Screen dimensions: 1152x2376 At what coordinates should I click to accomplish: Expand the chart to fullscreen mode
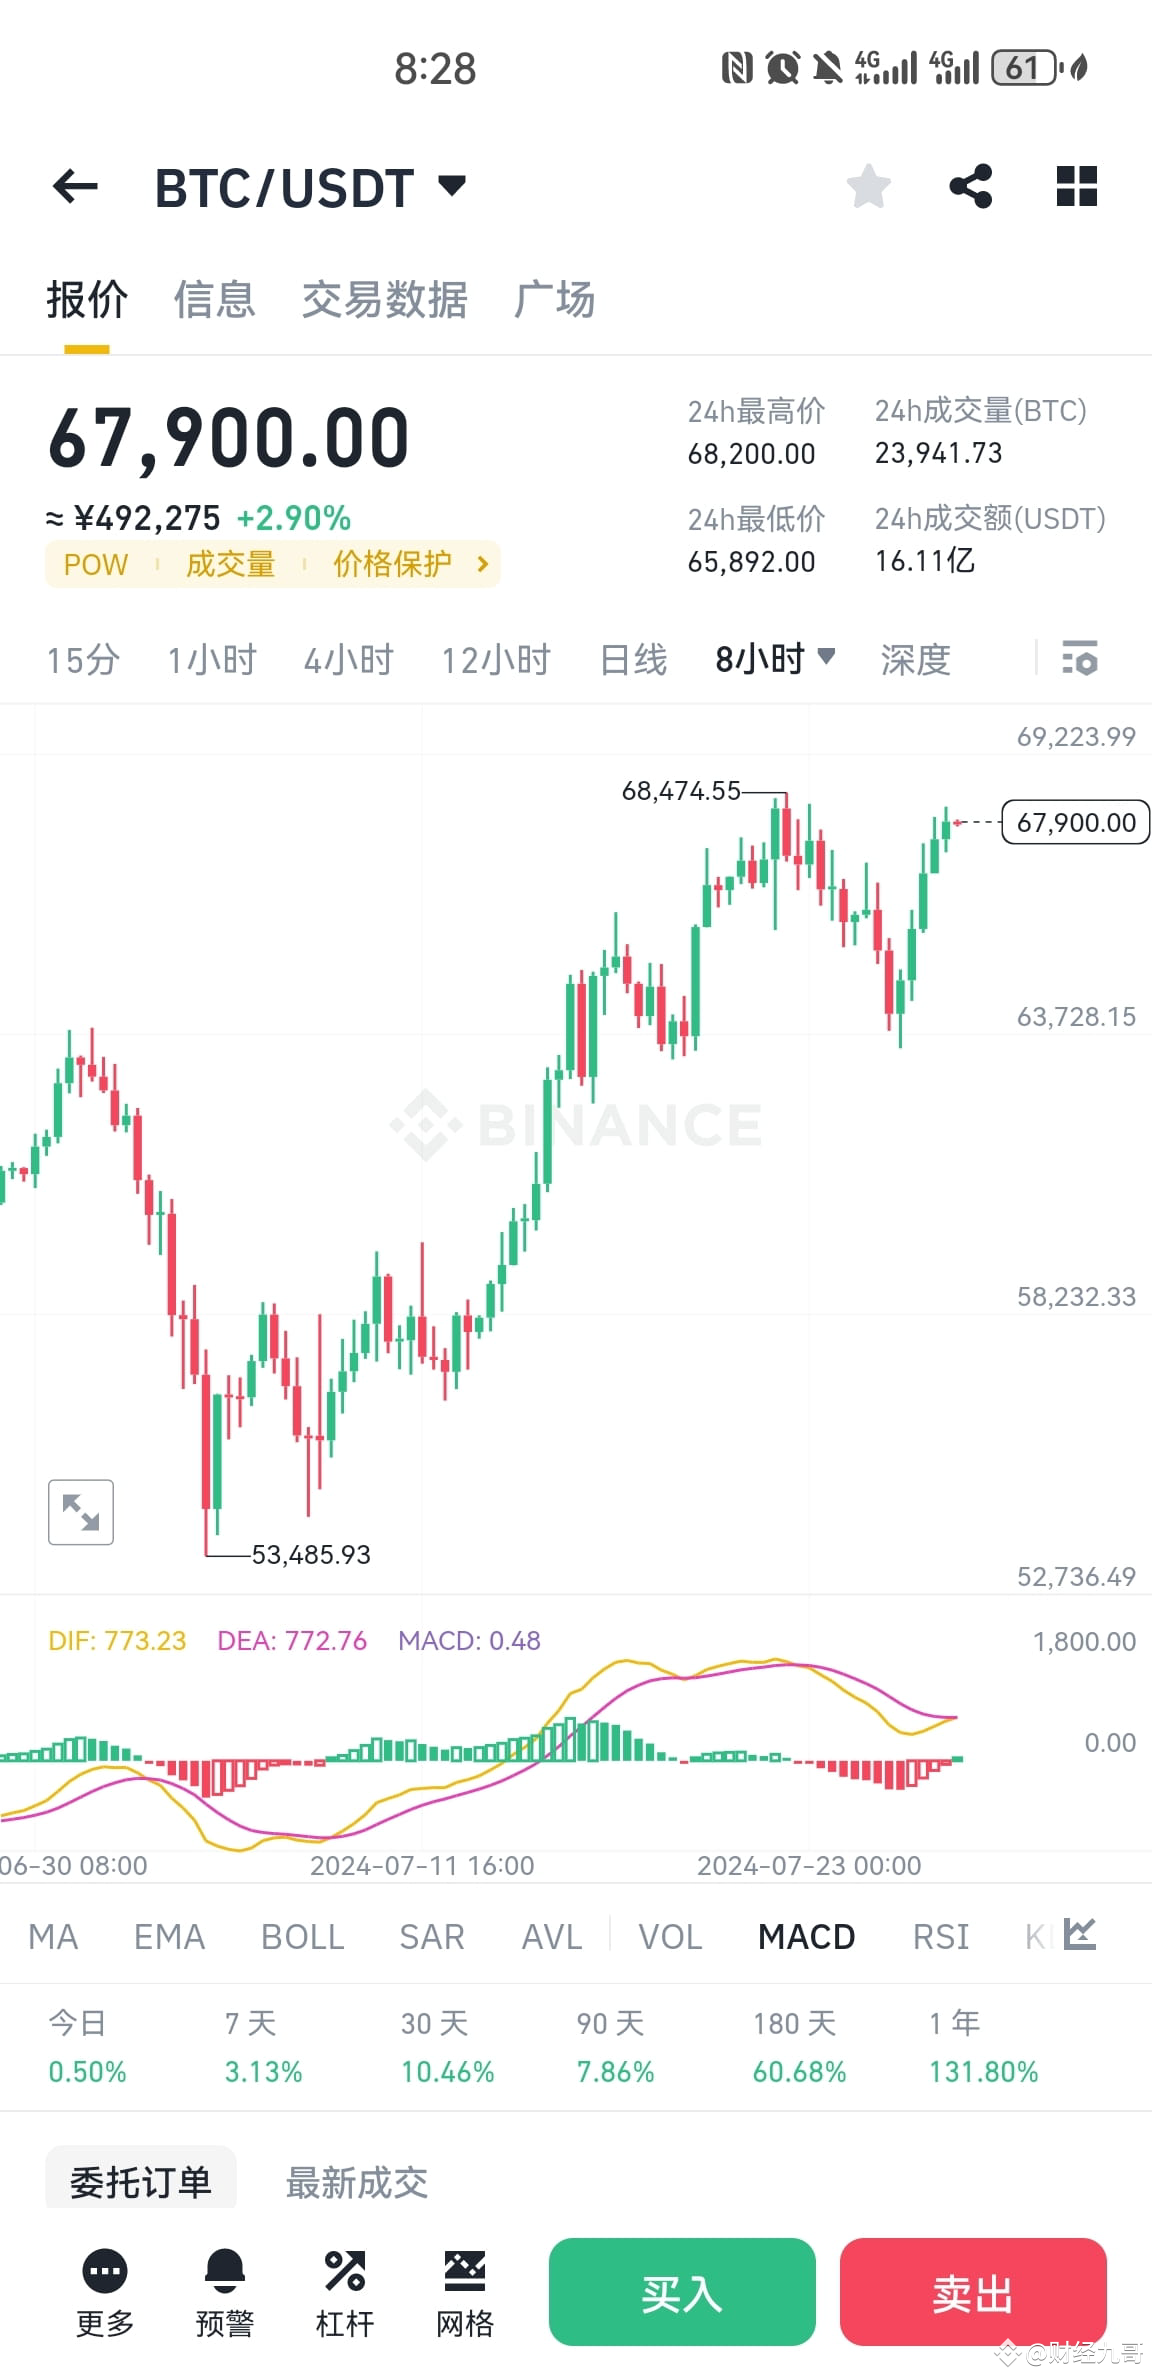[x=80, y=1513]
